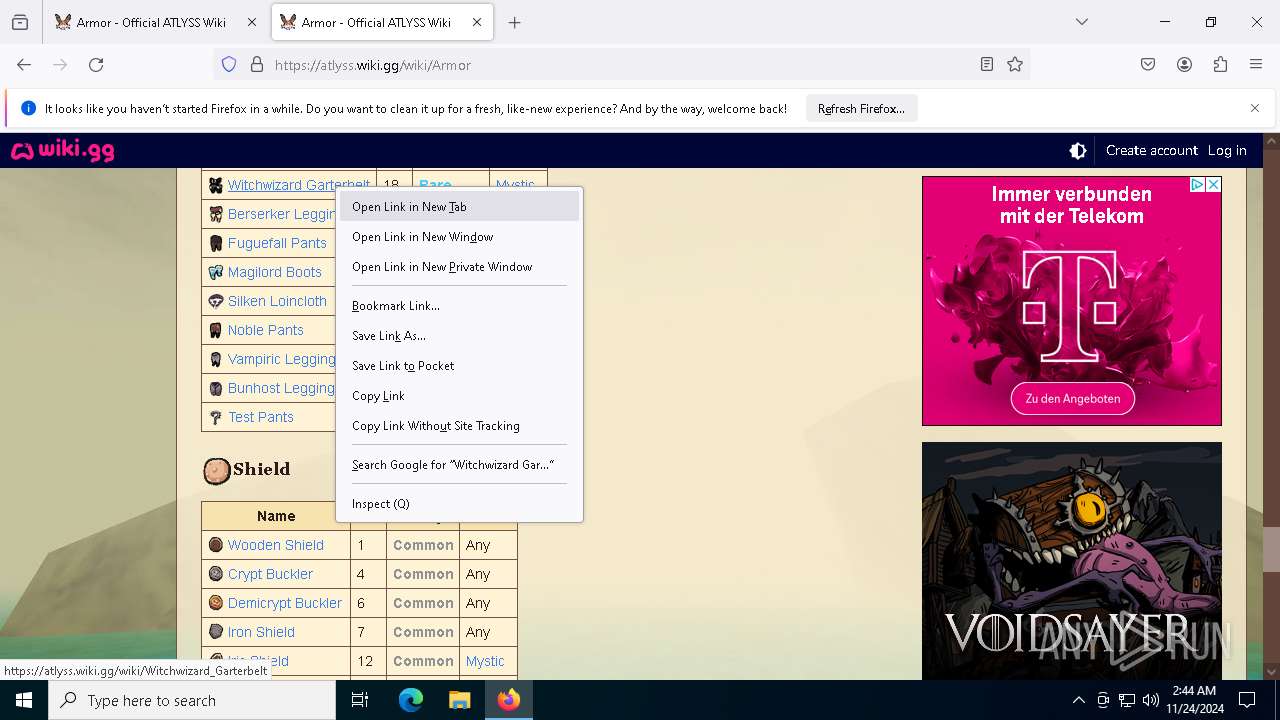Choose Copy Link Without Site Tracking
This screenshot has height=720, width=1280.
(459, 426)
